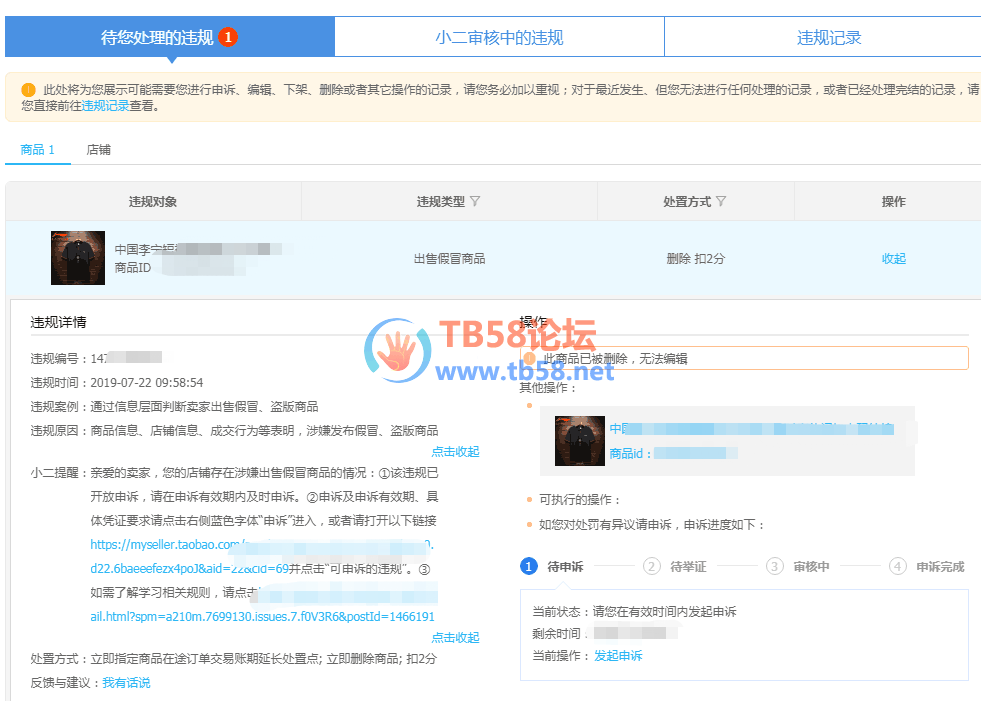Open the myseller.taobao.com appeal link
The height and width of the screenshot is (701, 981).
click(165, 545)
